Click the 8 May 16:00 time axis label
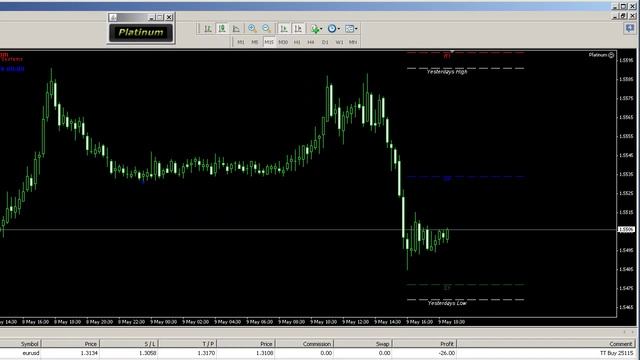Screen dimensions: 640x360 coord(36,322)
